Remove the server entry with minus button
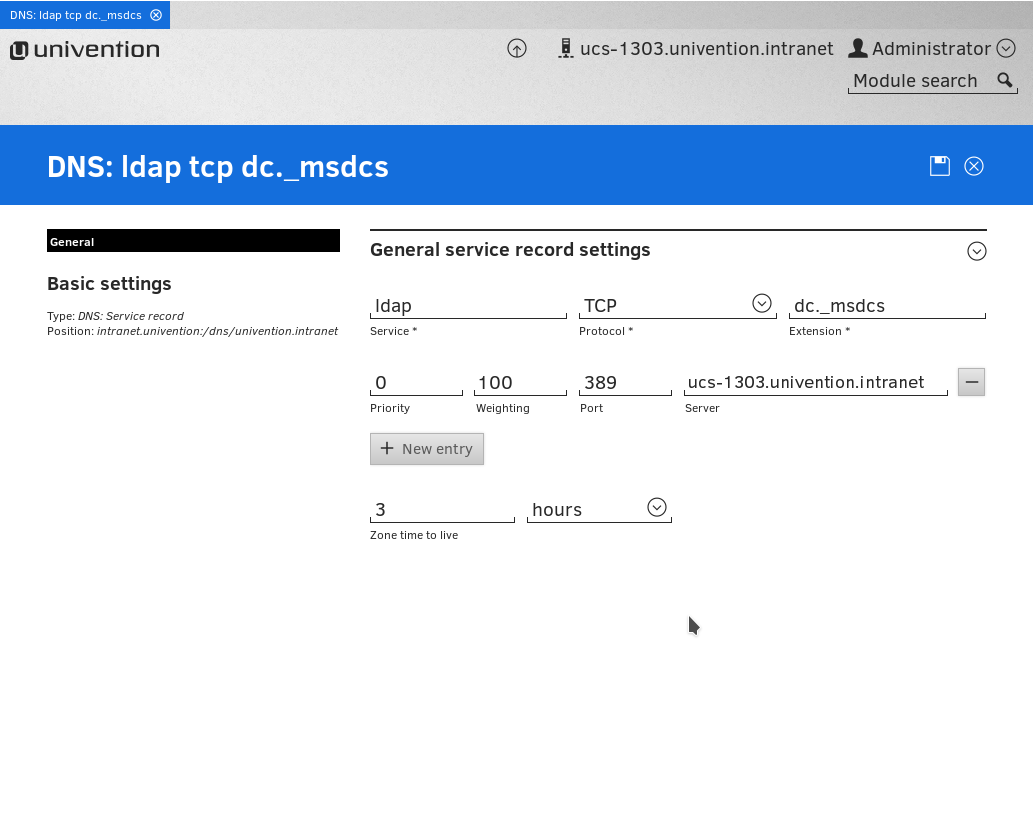Screen dimensions: 1033x814 [x=971, y=382]
